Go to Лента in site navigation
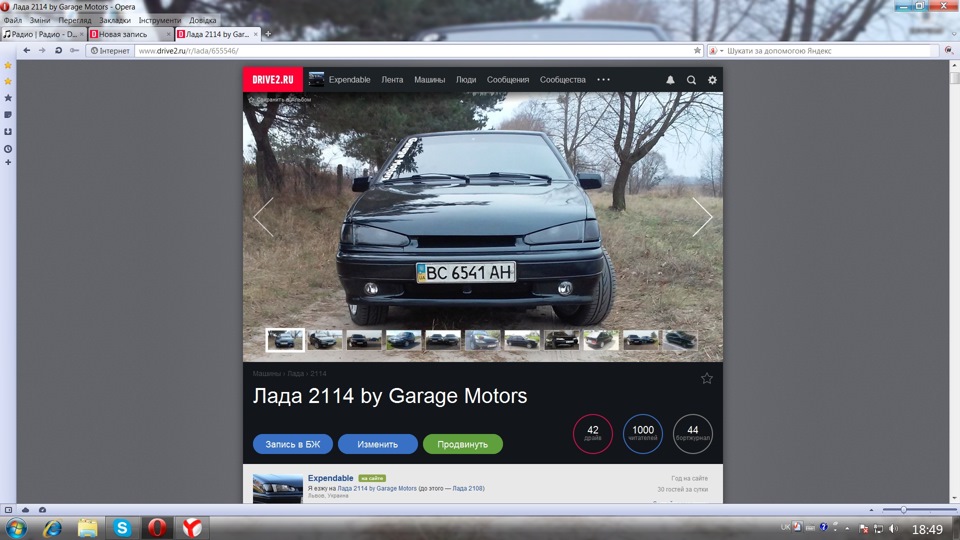Screen dimensions: 960x540 [x=392, y=80]
